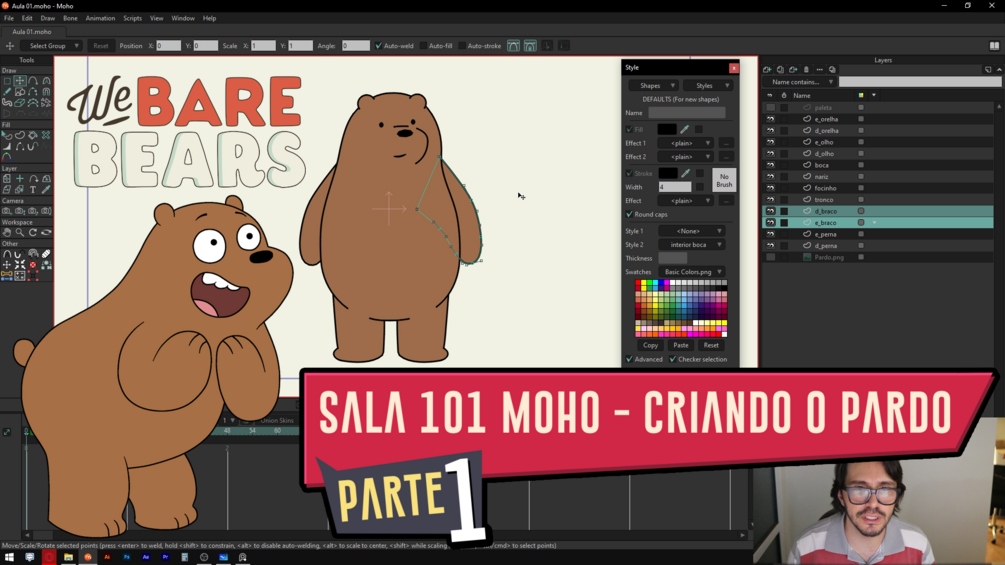Click the Reset button in tool options

coord(101,45)
